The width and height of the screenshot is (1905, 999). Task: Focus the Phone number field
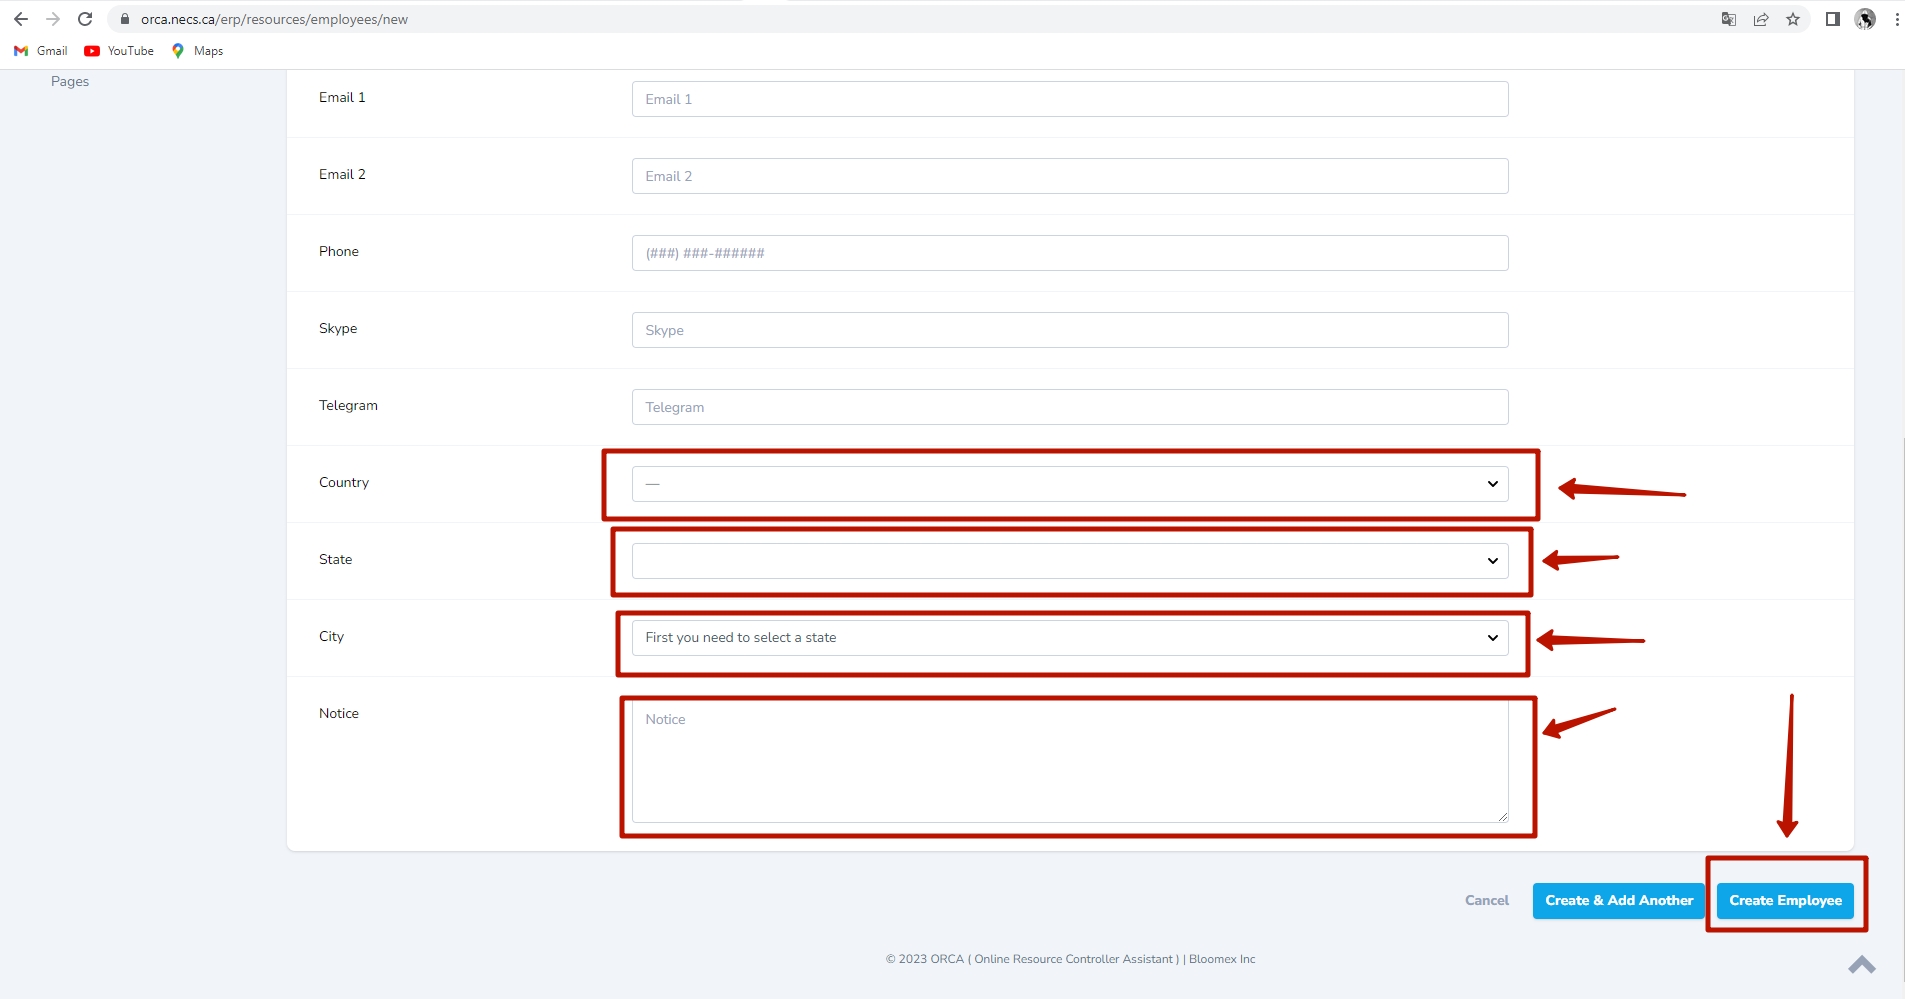(1070, 253)
